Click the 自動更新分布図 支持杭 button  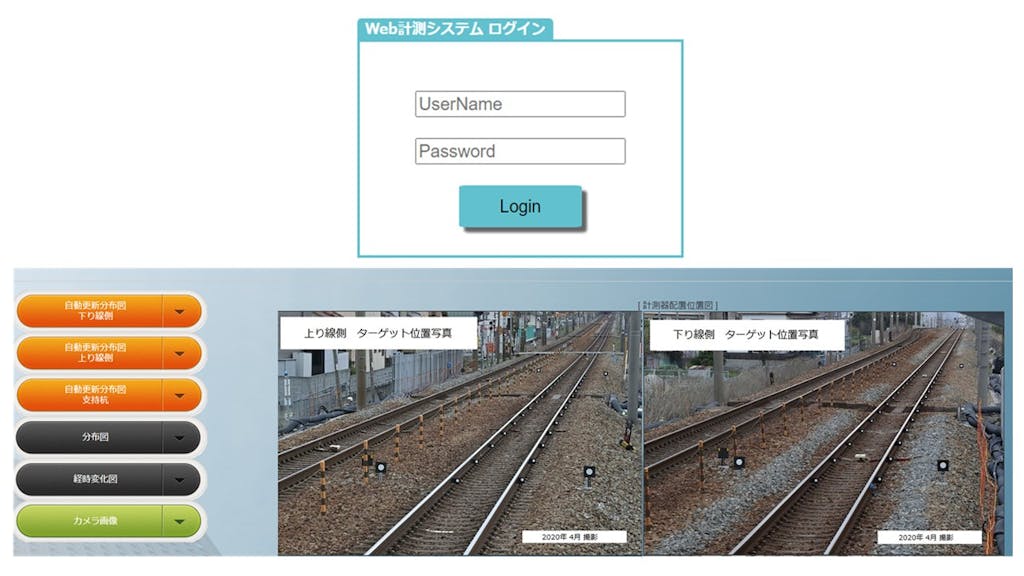click(91, 395)
